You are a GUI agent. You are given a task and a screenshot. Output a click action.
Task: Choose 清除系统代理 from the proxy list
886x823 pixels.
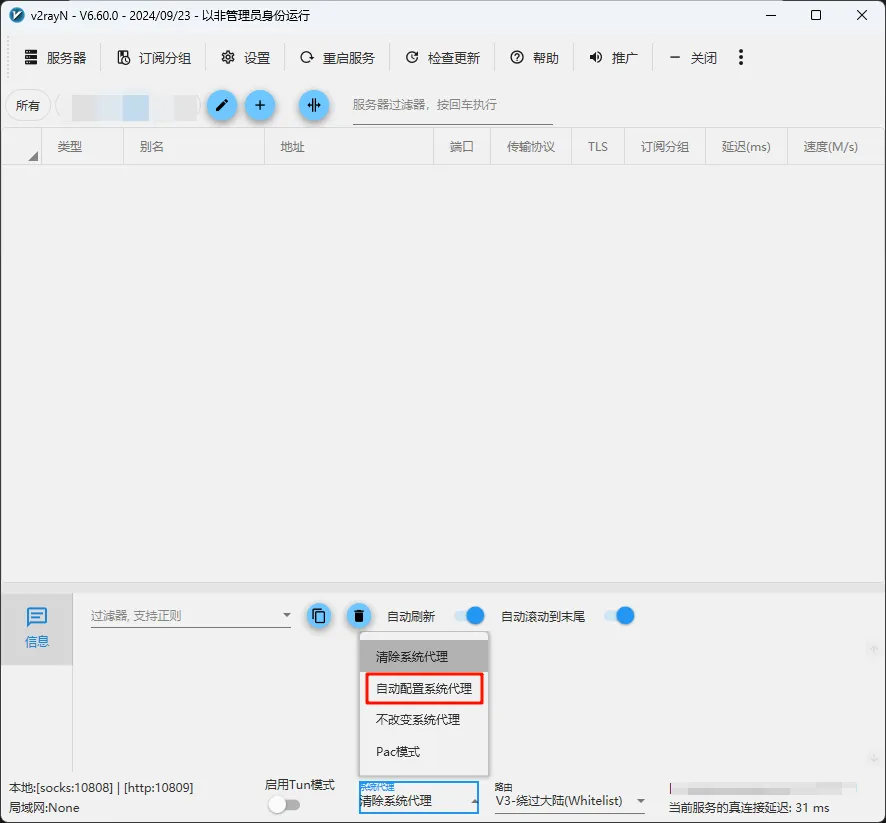click(424, 656)
